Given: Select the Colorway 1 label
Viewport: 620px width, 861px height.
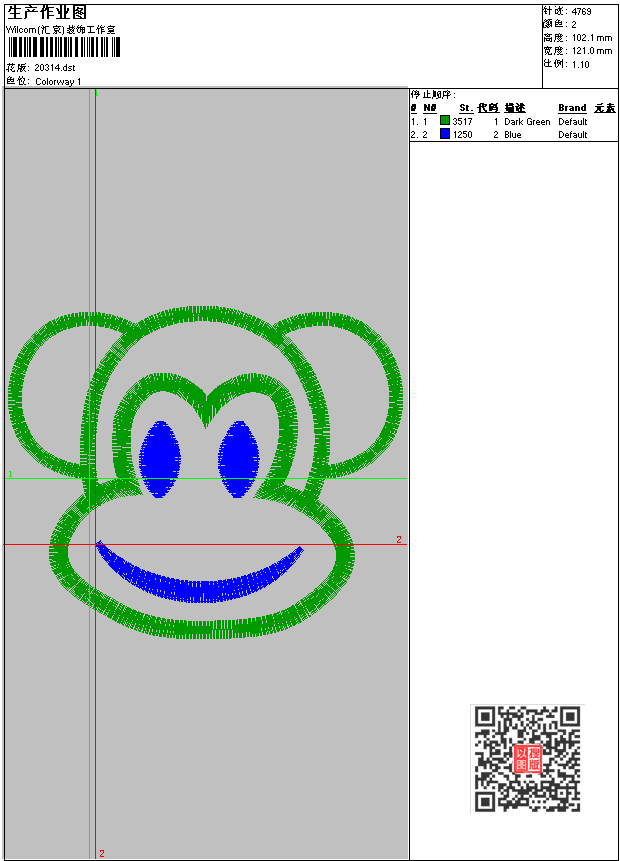Looking at the screenshot, I should (58, 81).
